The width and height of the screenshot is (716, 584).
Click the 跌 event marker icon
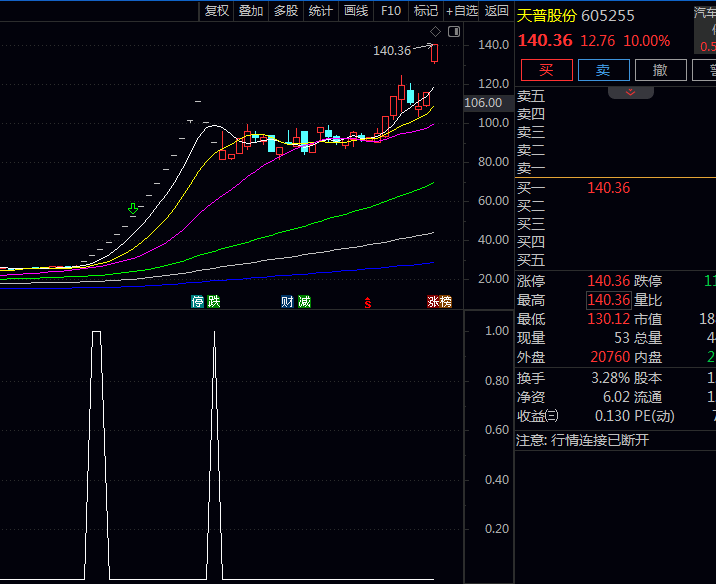point(213,301)
